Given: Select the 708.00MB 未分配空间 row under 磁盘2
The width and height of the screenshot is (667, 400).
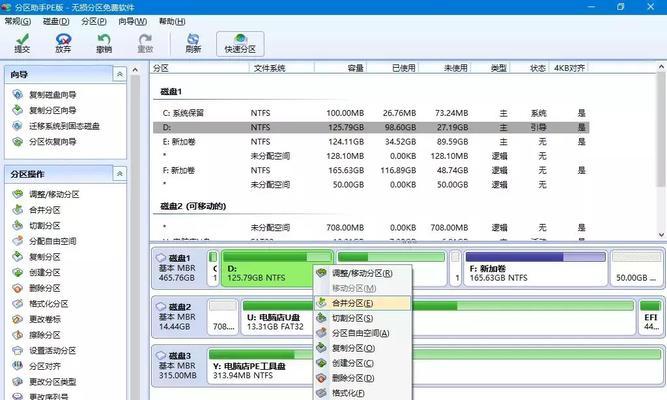Looking at the screenshot, I should [371, 228].
